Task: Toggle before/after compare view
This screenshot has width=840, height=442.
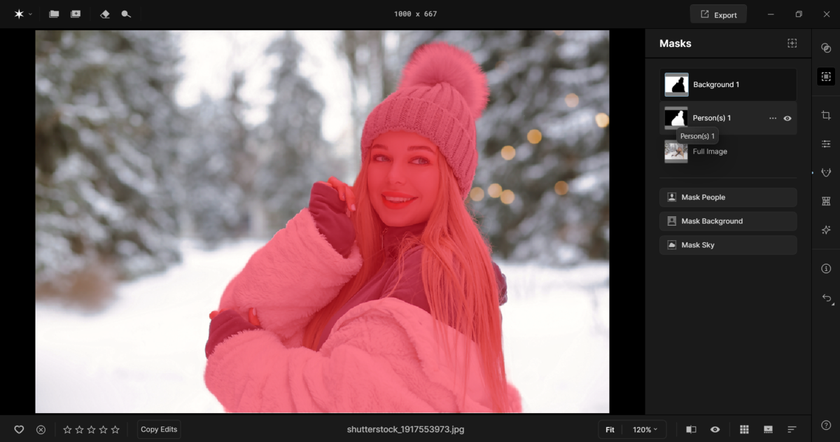Action: [691, 429]
